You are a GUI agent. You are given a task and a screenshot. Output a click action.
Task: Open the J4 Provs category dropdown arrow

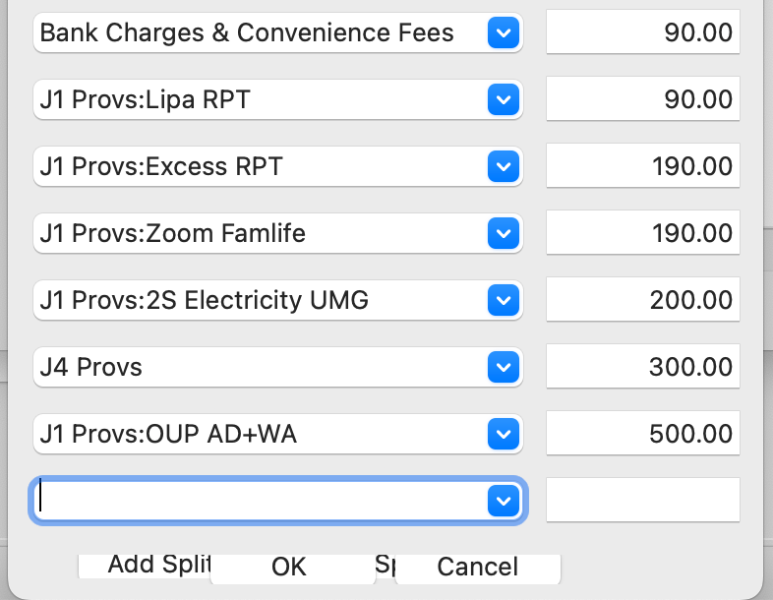pos(503,367)
